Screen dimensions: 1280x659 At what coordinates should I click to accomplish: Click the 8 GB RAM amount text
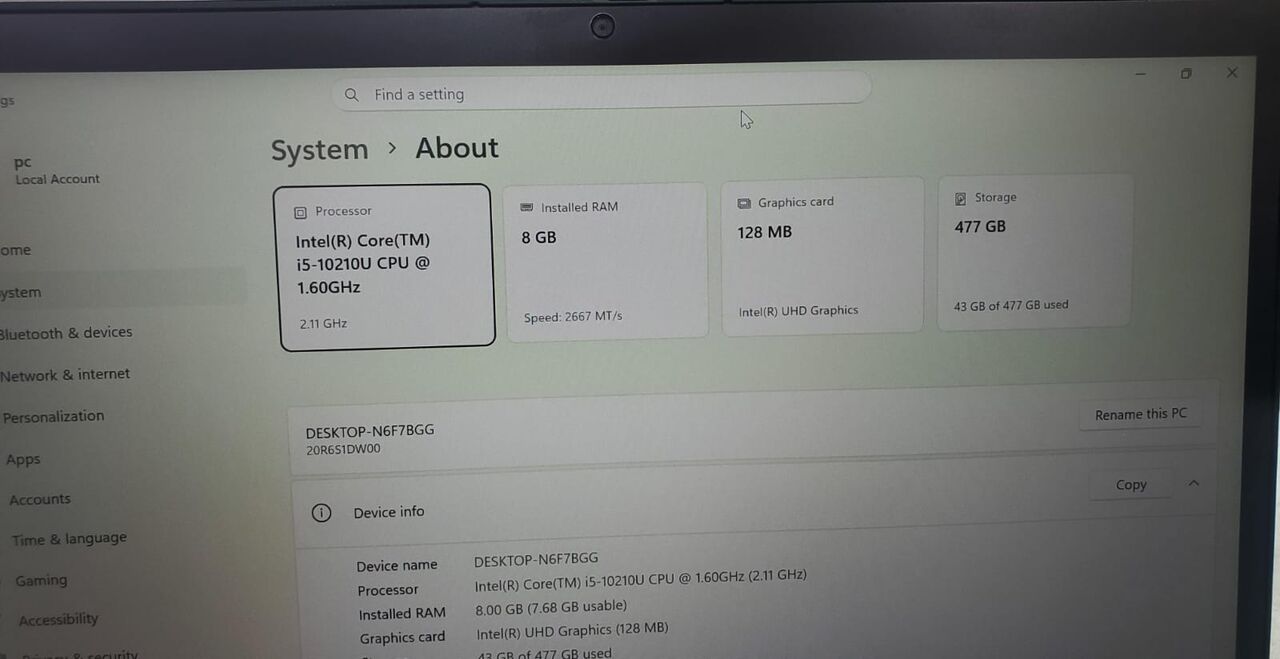[x=539, y=238]
